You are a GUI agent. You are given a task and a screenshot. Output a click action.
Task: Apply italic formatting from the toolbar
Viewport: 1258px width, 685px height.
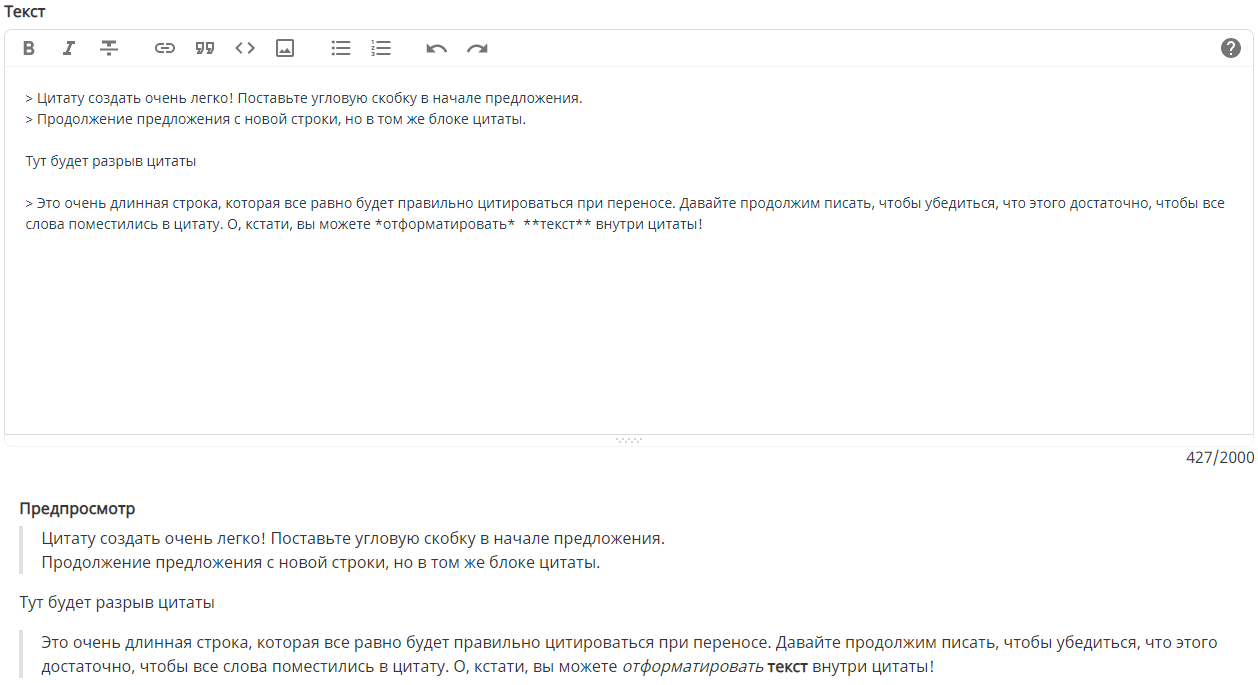[x=69, y=48]
